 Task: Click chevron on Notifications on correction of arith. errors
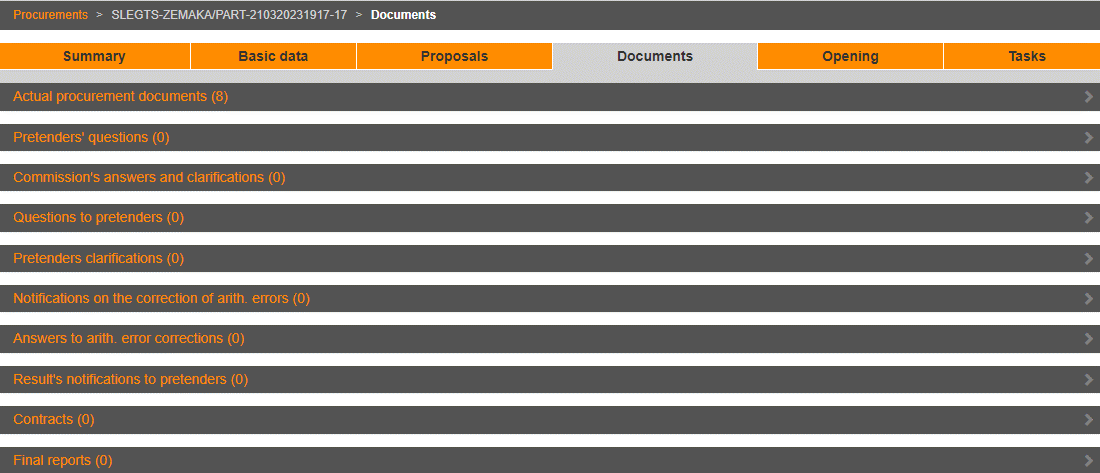click(x=1088, y=298)
